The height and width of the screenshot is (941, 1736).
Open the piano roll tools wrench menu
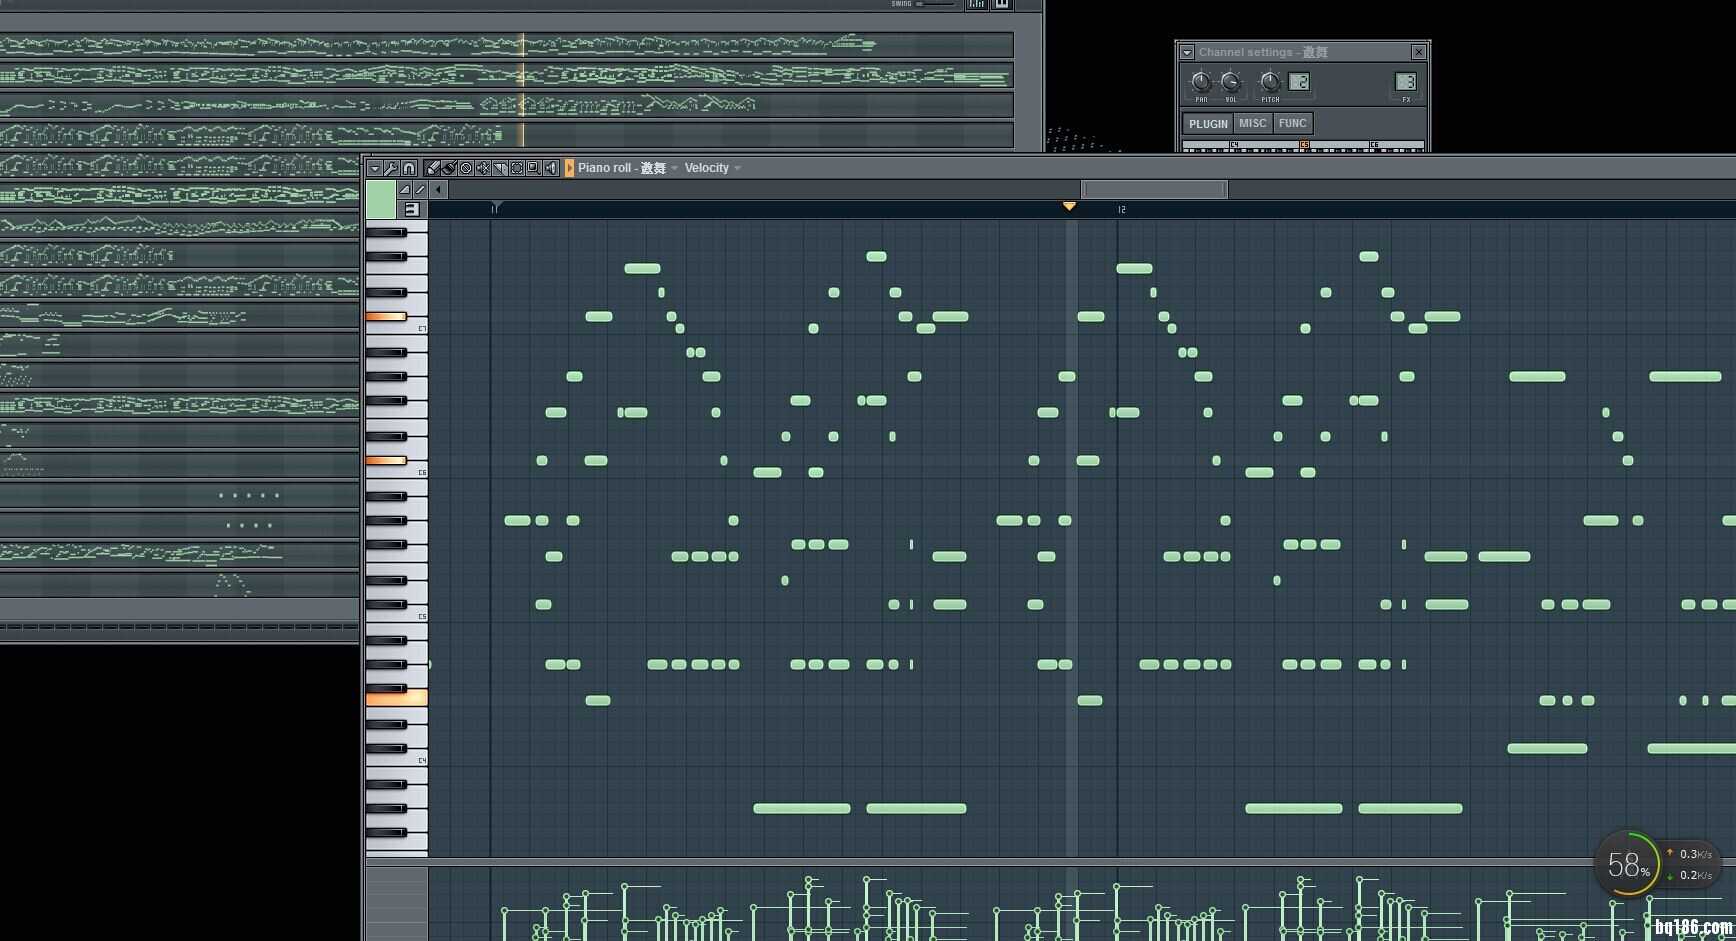[391, 168]
